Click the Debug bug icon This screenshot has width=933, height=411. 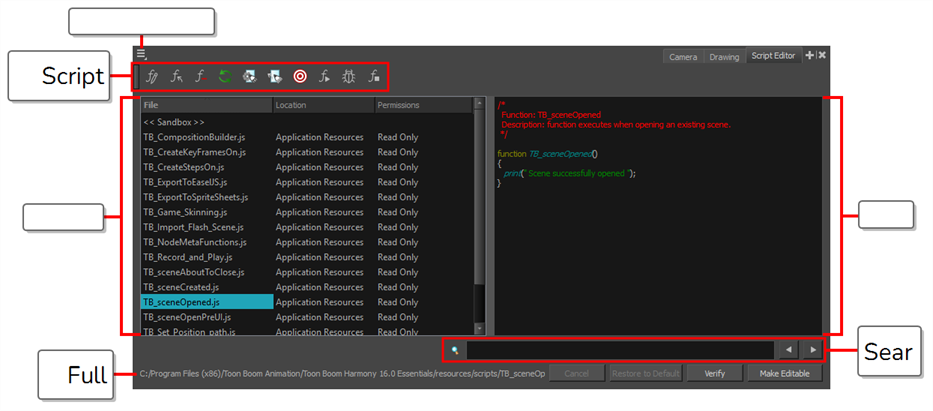(x=349, y=76)
